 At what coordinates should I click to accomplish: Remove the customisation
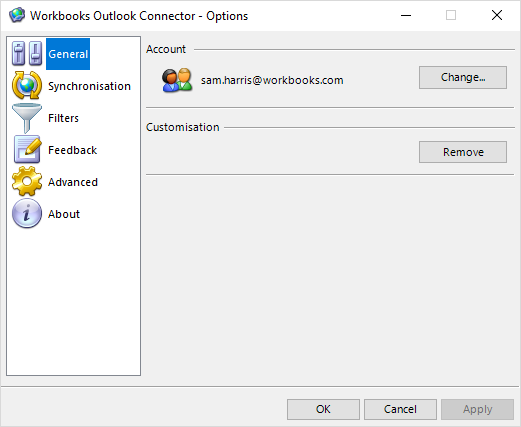pos(463,152)
